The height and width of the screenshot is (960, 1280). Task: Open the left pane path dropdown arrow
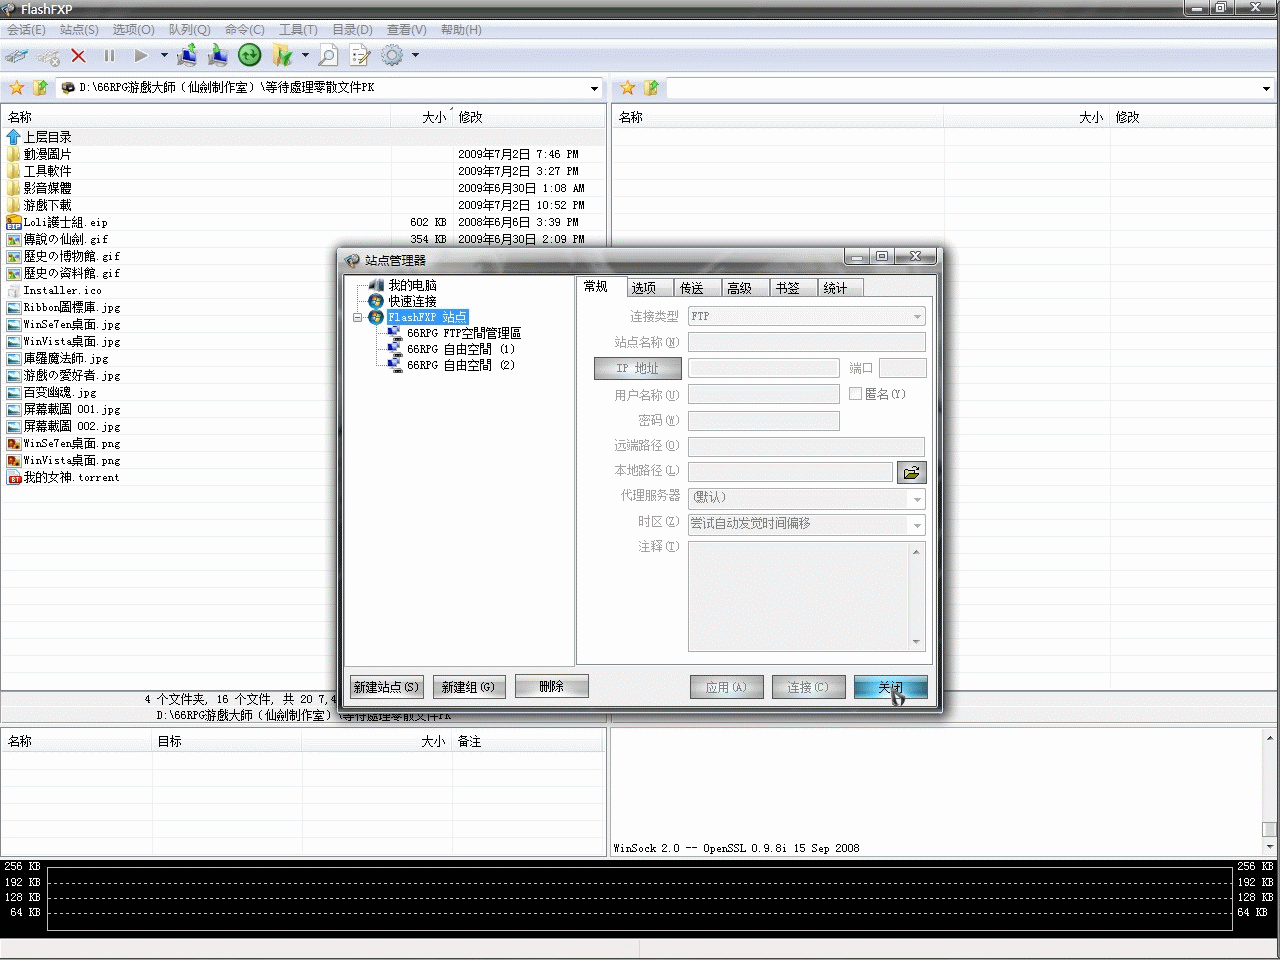pos(594,88)
